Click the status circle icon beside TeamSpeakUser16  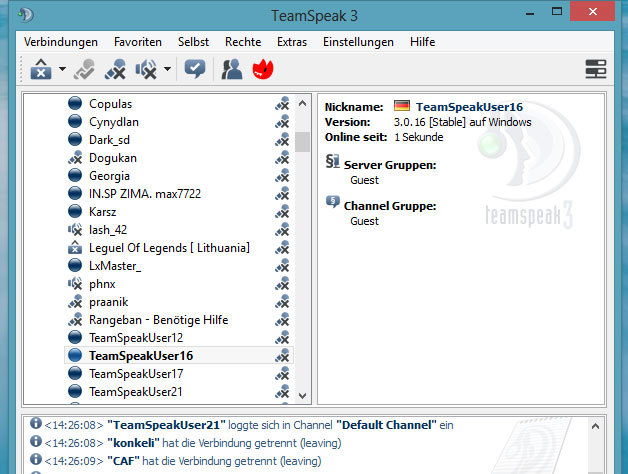[75, 355]
